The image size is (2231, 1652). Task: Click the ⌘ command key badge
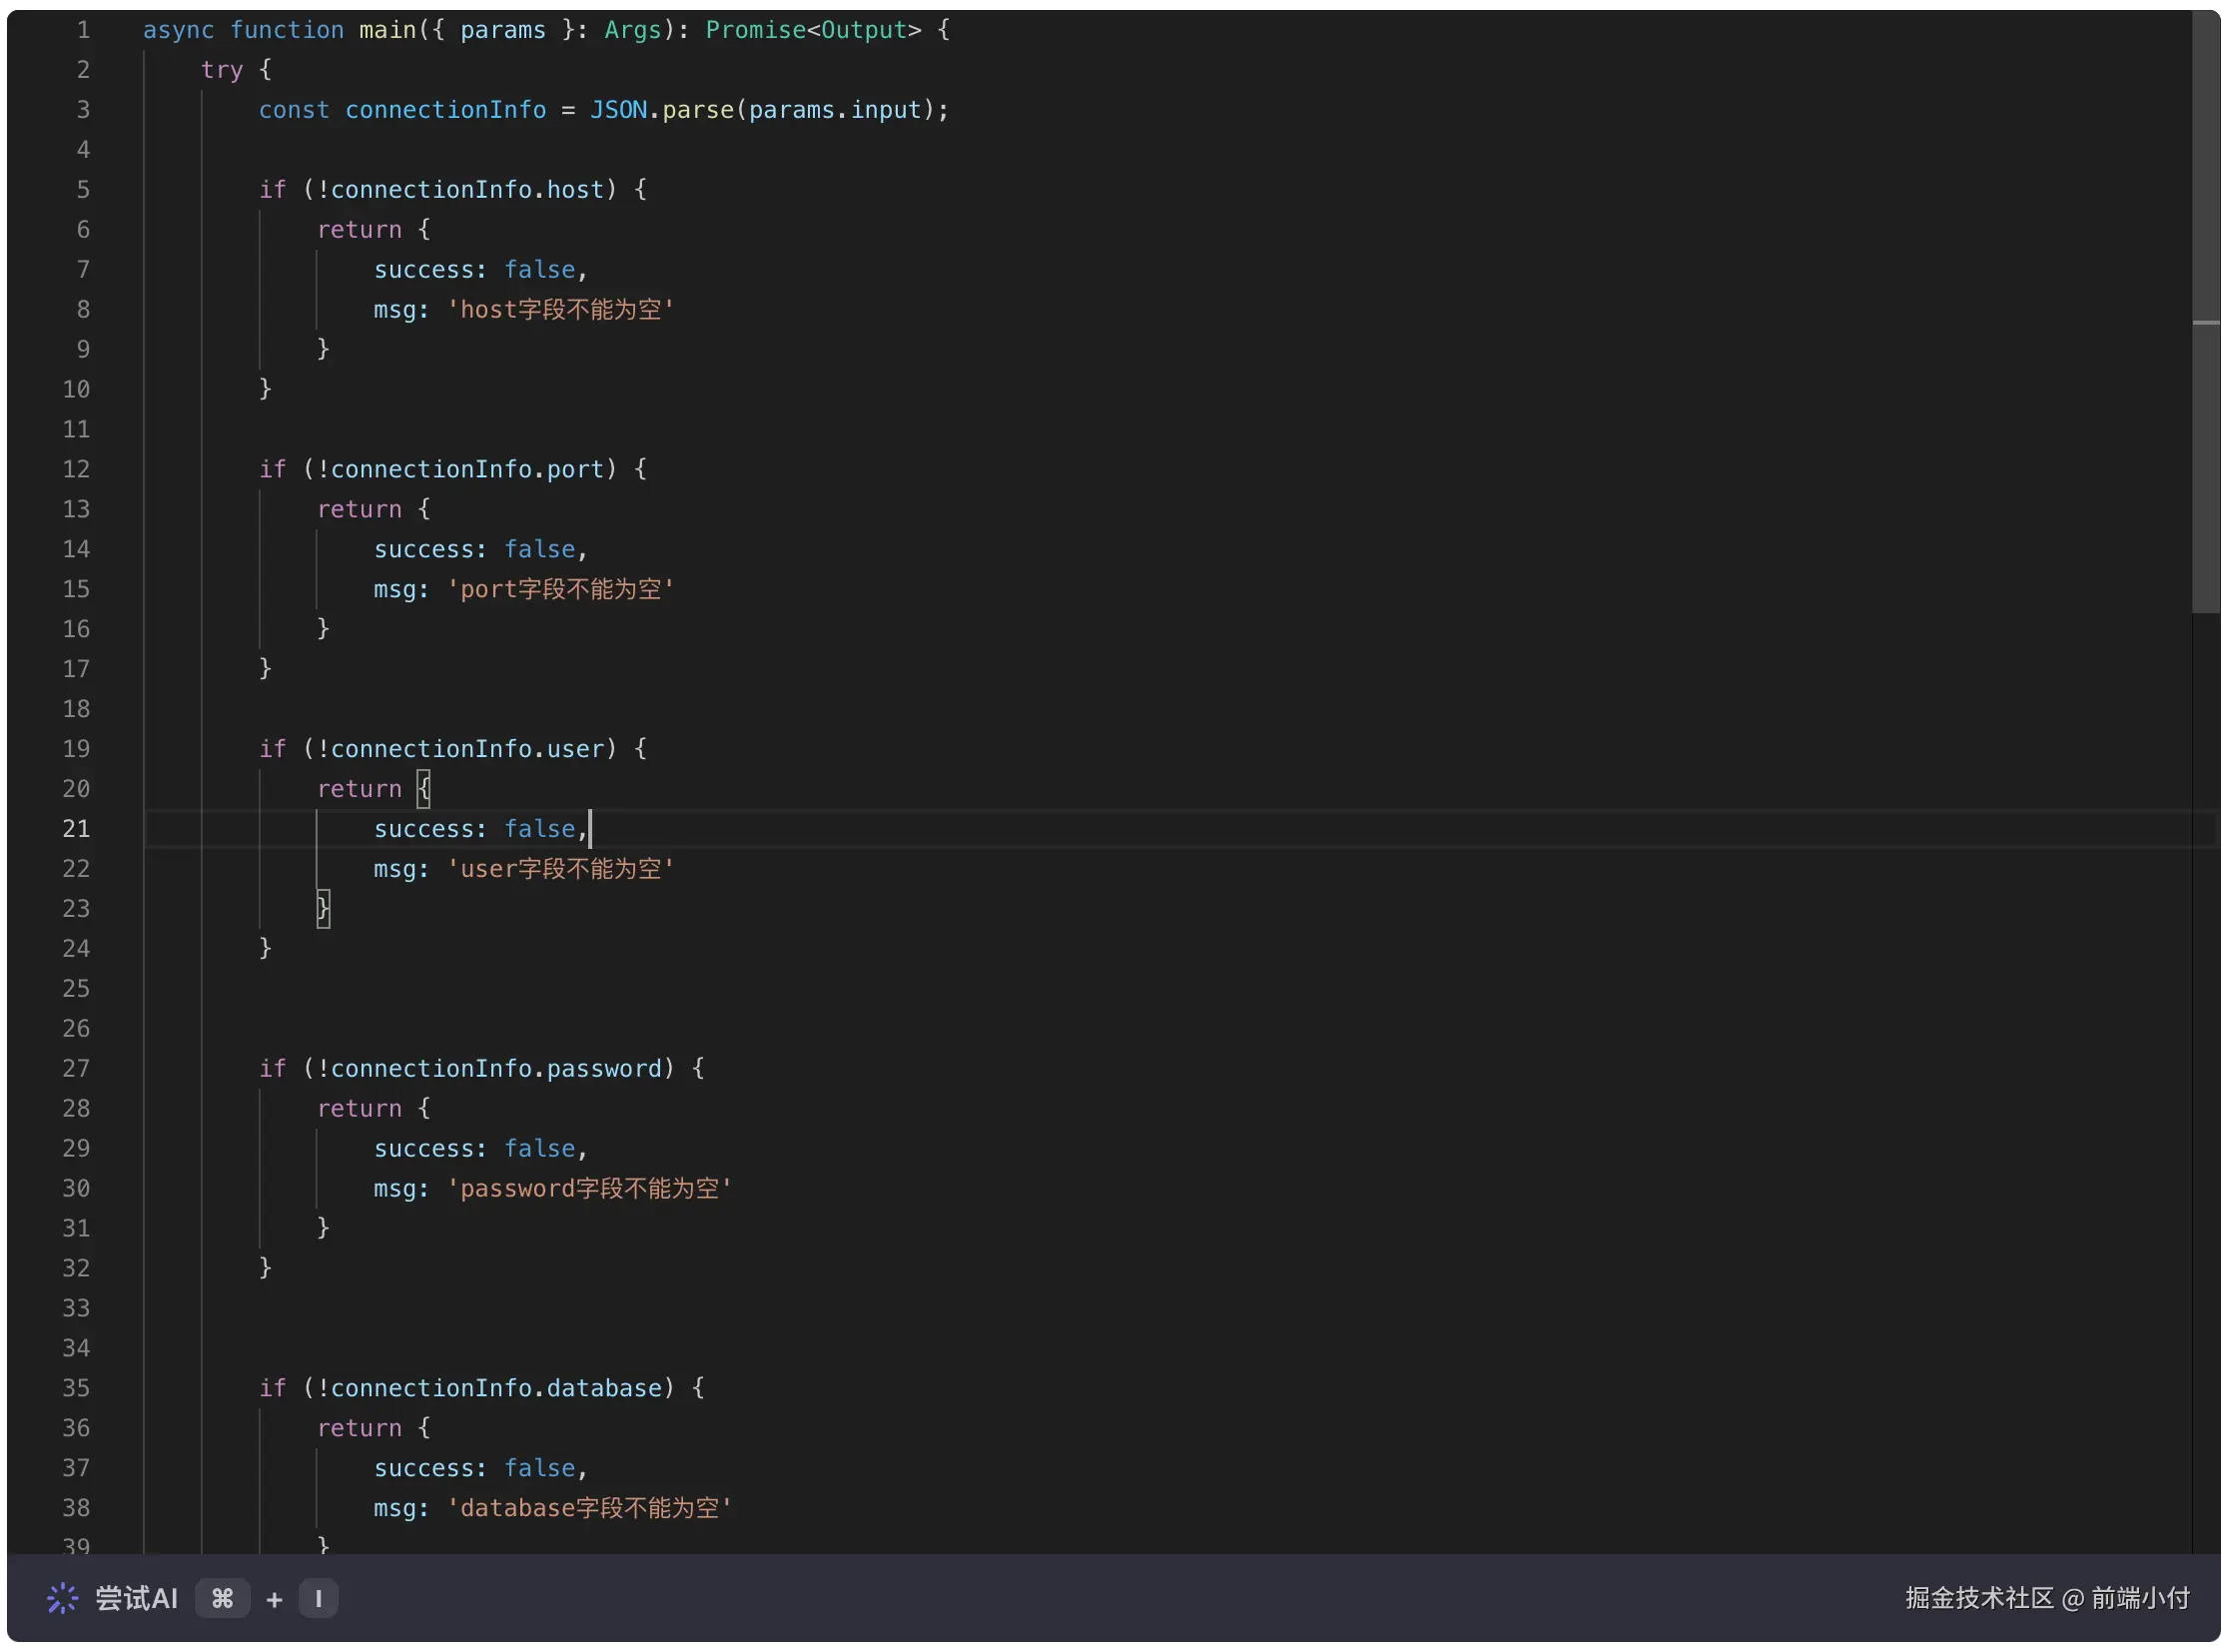pos(222,1598)
